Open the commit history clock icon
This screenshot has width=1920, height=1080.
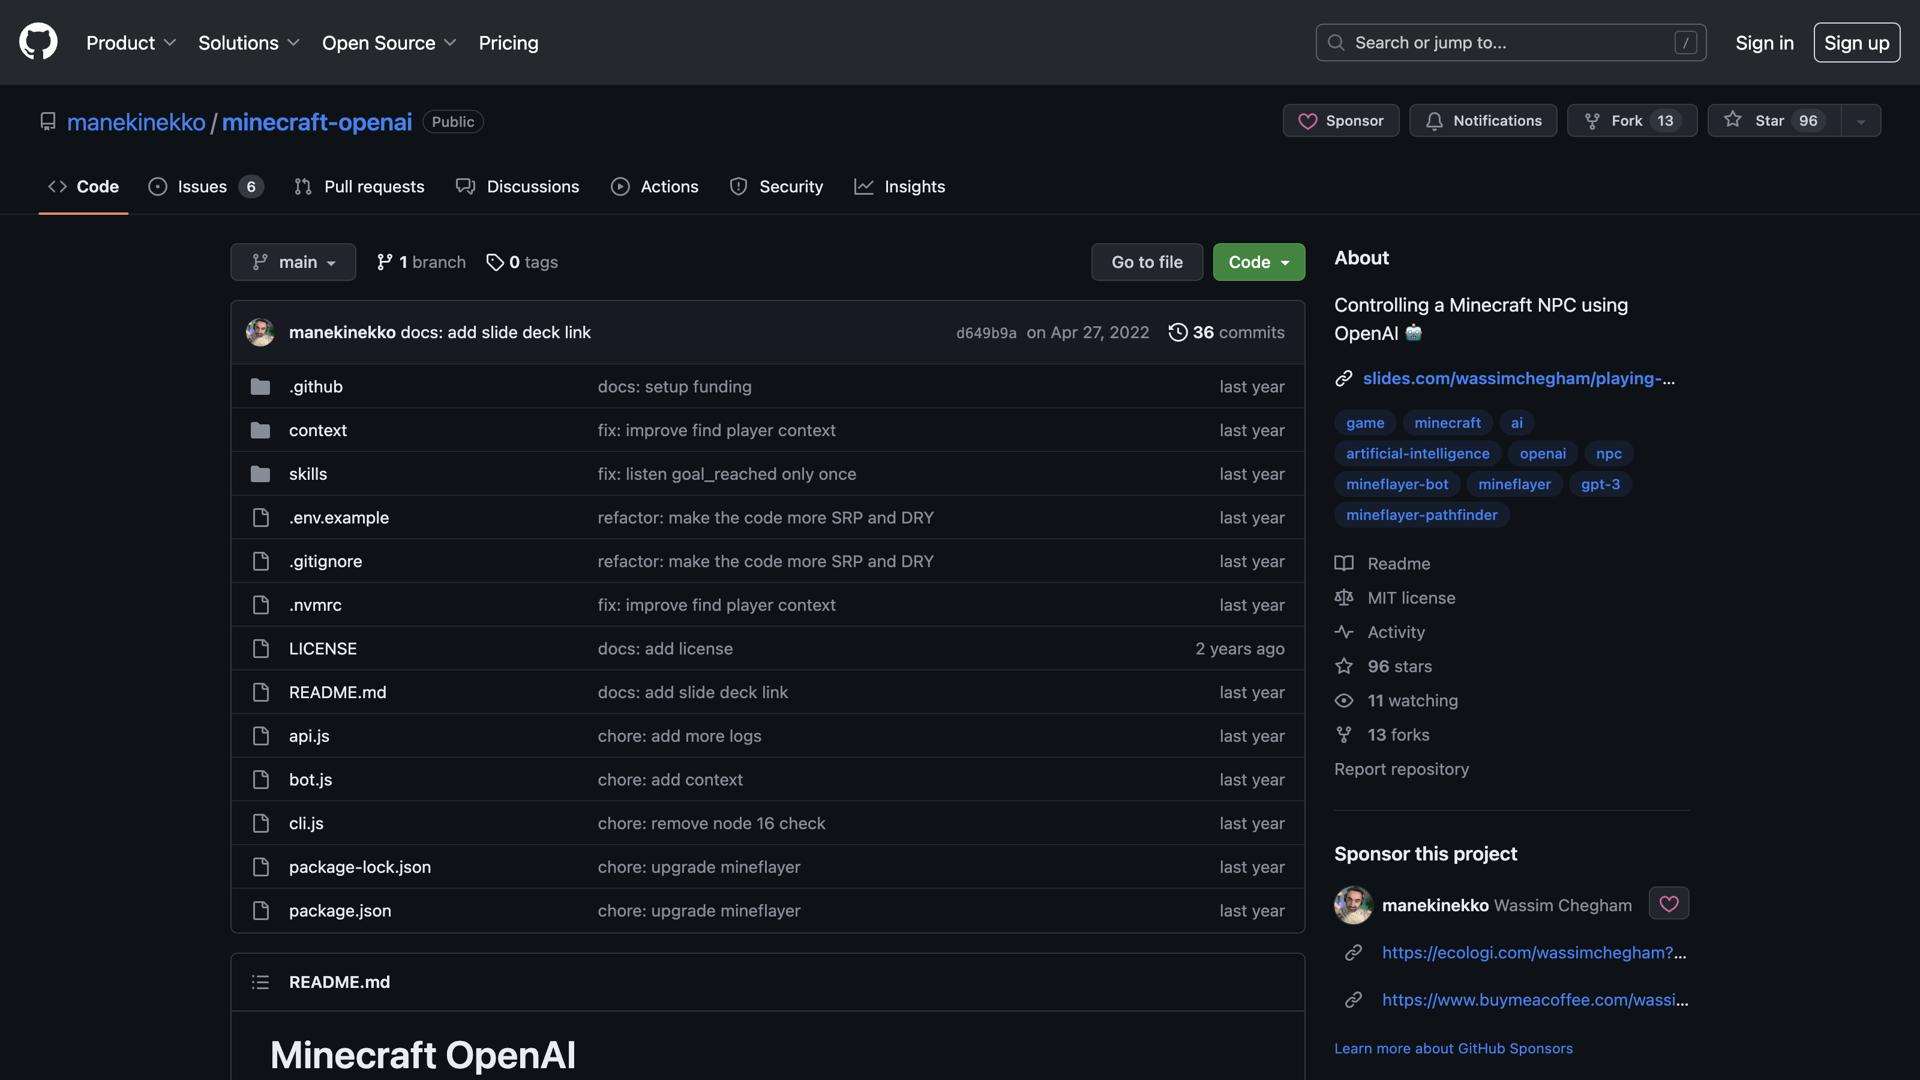1178,332
